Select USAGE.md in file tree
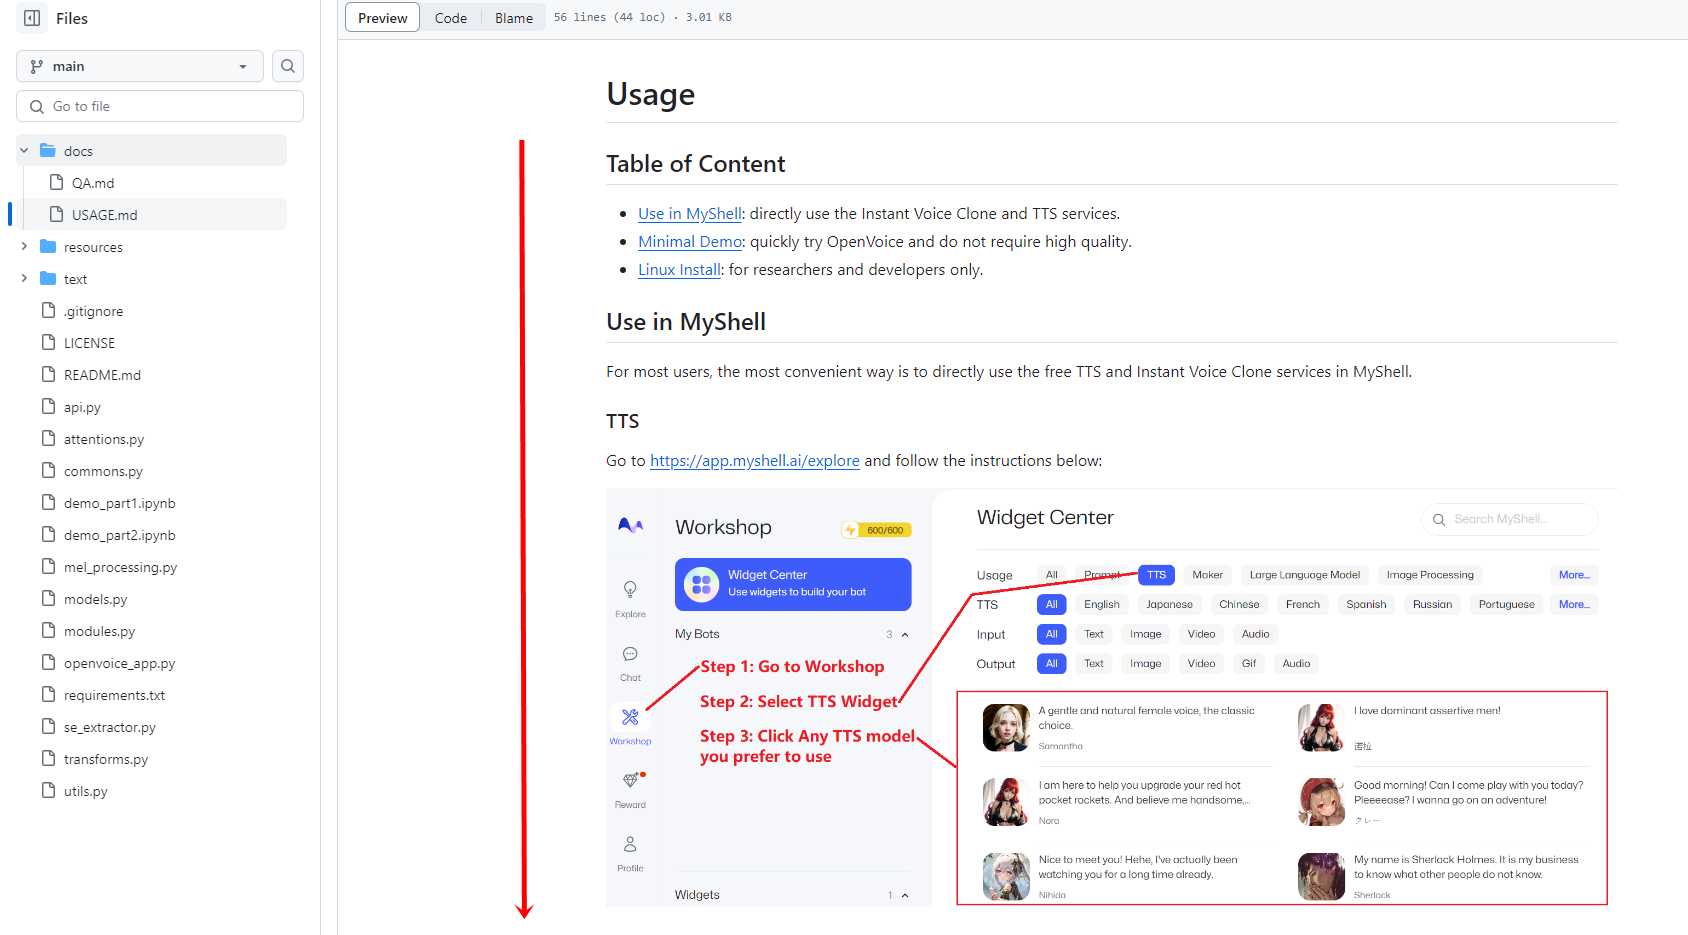1688x935 pixels. click(x=104, y=215)
